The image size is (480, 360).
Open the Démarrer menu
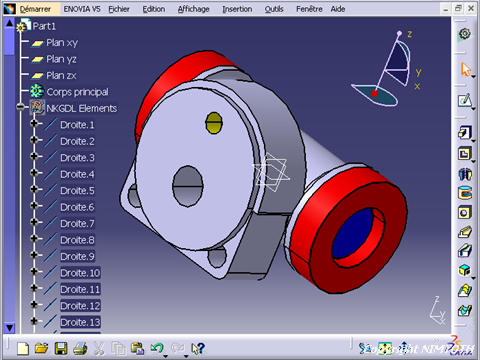click(35, 9)
